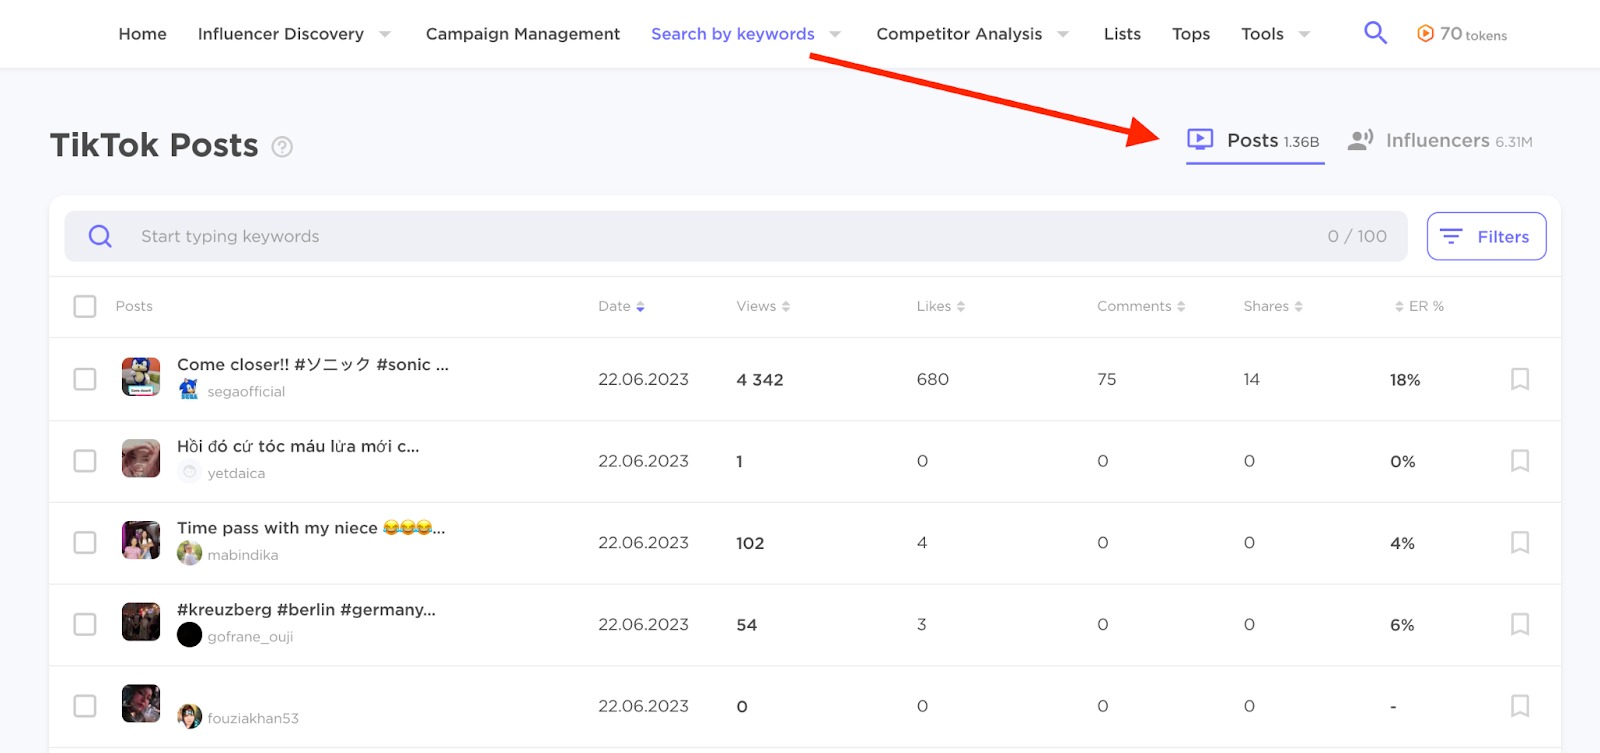Check the Time pass with my niece checkbox
Image resolution: width=1600 pixels, height=753 pixels.
click(x=85, y=543)
